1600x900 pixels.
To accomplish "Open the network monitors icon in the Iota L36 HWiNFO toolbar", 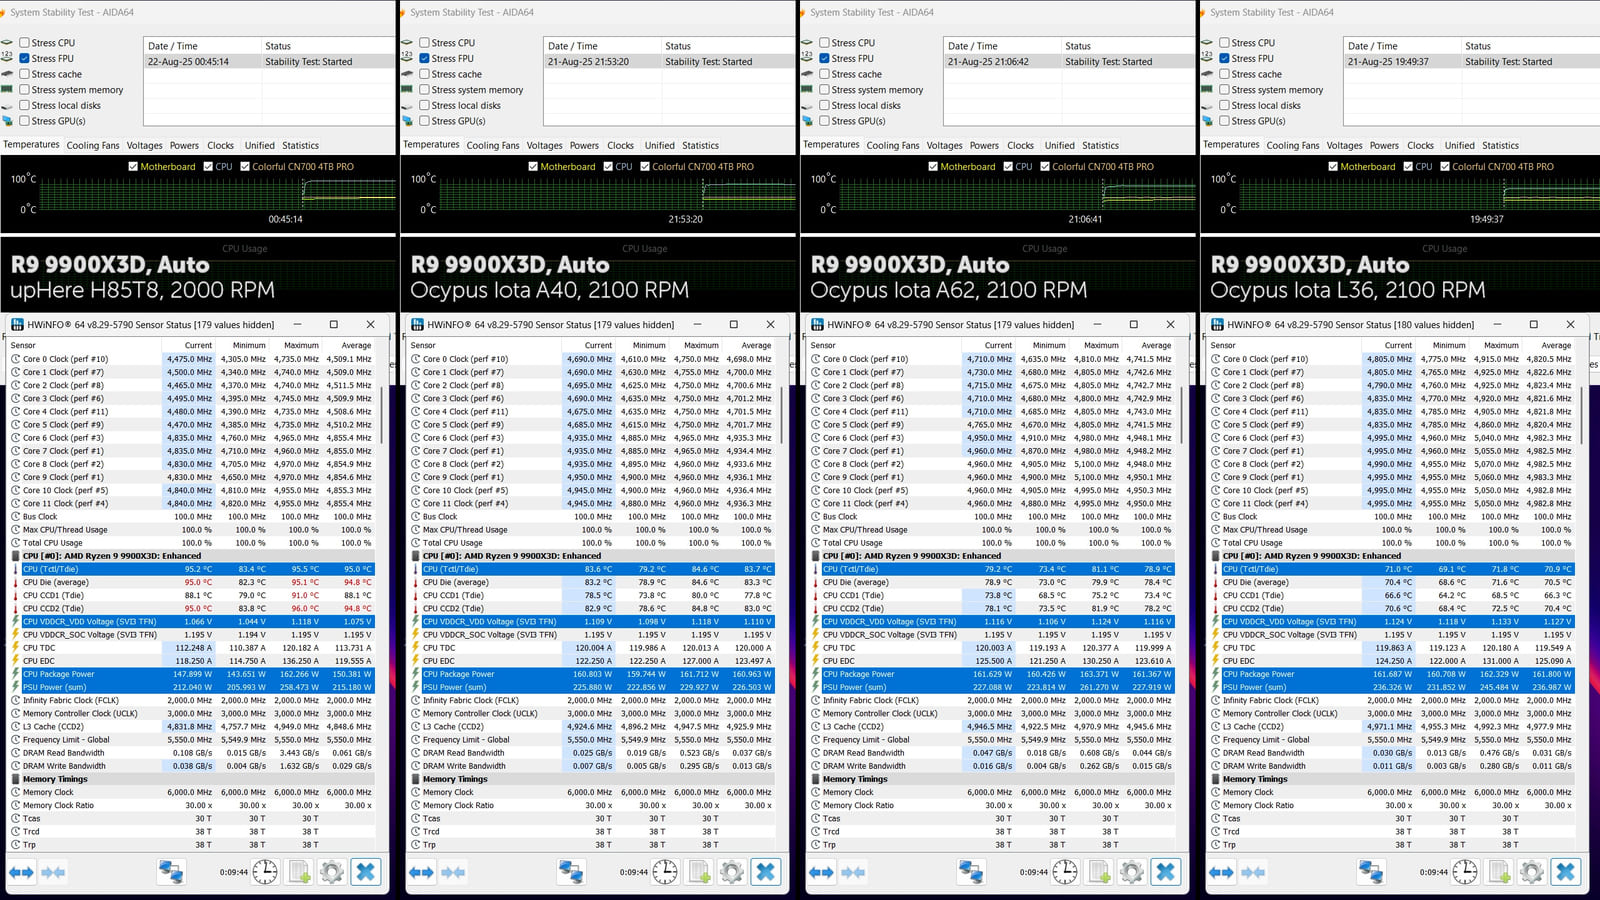I will coord(1371,872).
